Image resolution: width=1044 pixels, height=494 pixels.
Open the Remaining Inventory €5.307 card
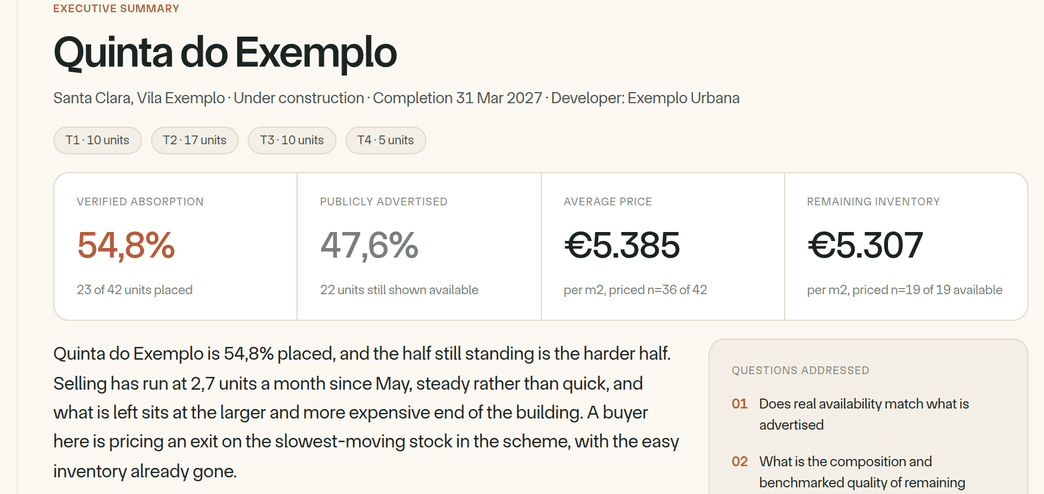click(x=907, y=246)
